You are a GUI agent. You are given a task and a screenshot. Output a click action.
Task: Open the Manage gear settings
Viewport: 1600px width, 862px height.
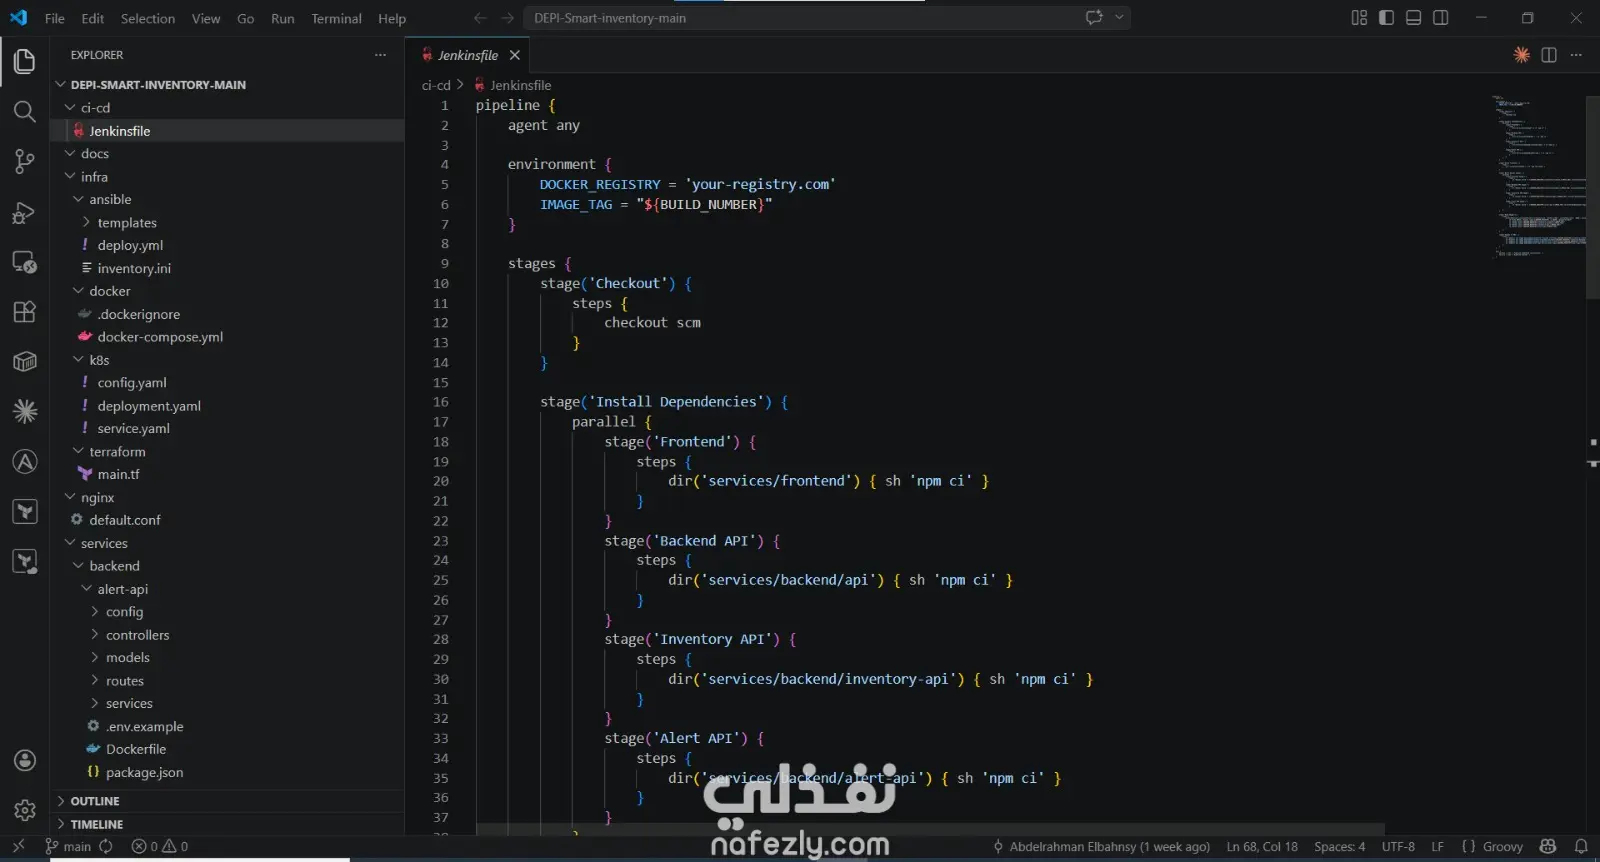25,810
